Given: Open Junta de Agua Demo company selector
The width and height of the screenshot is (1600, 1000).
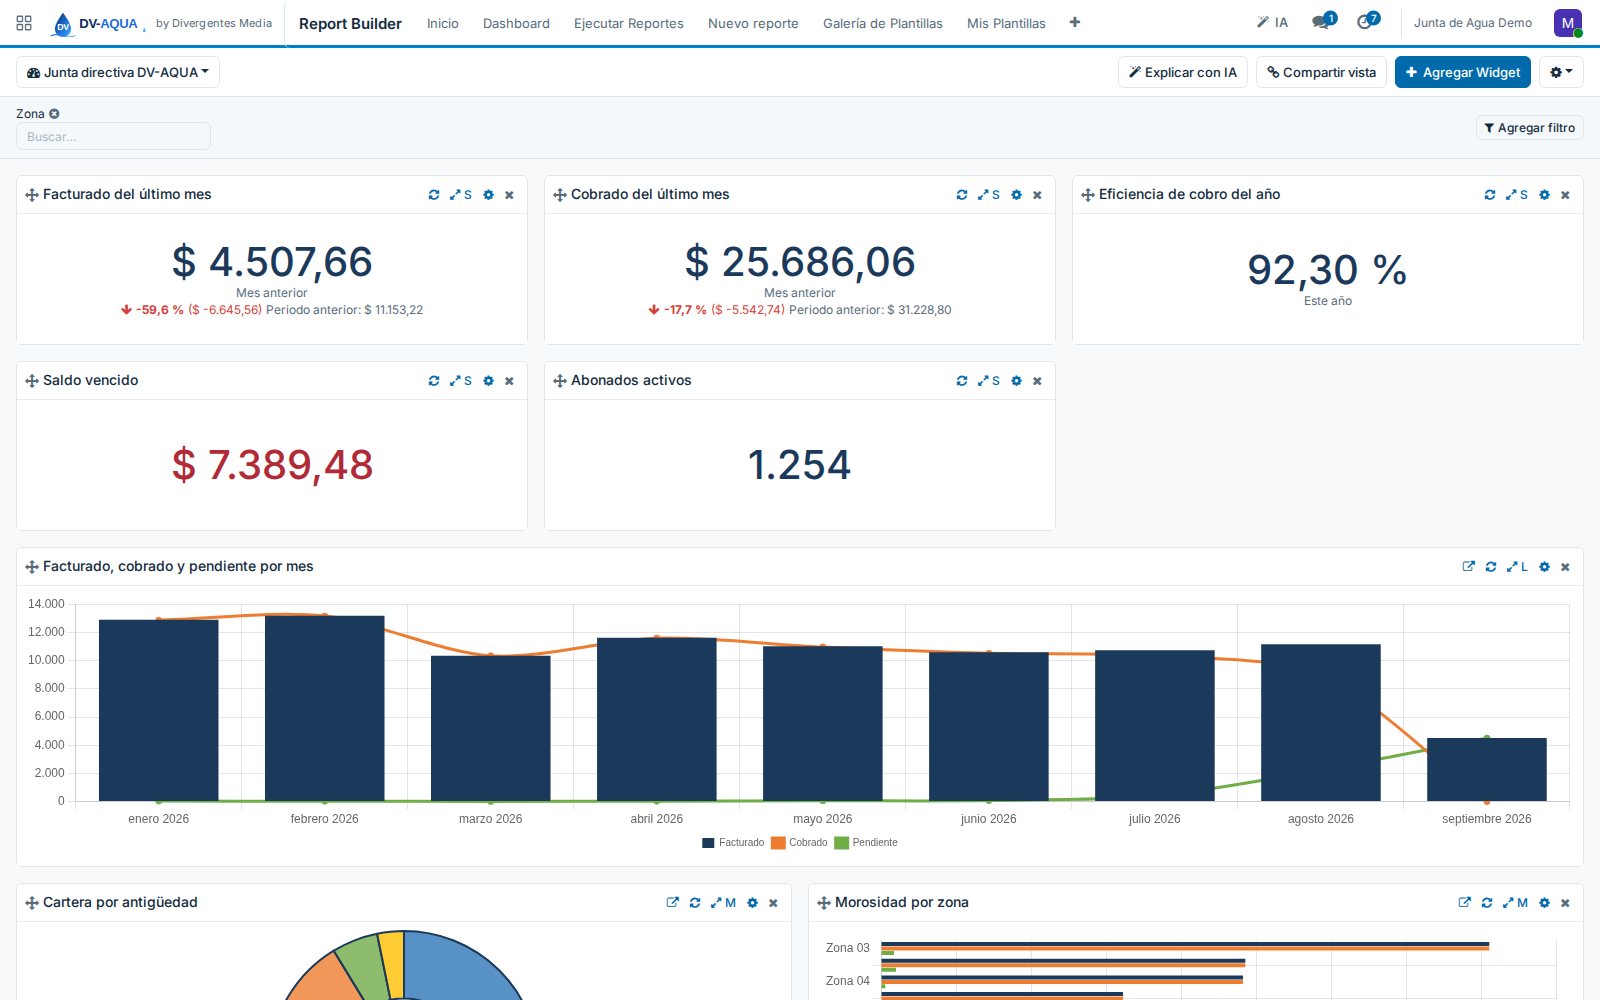Looking at the screenshot, I should [x=1472, y=23].
